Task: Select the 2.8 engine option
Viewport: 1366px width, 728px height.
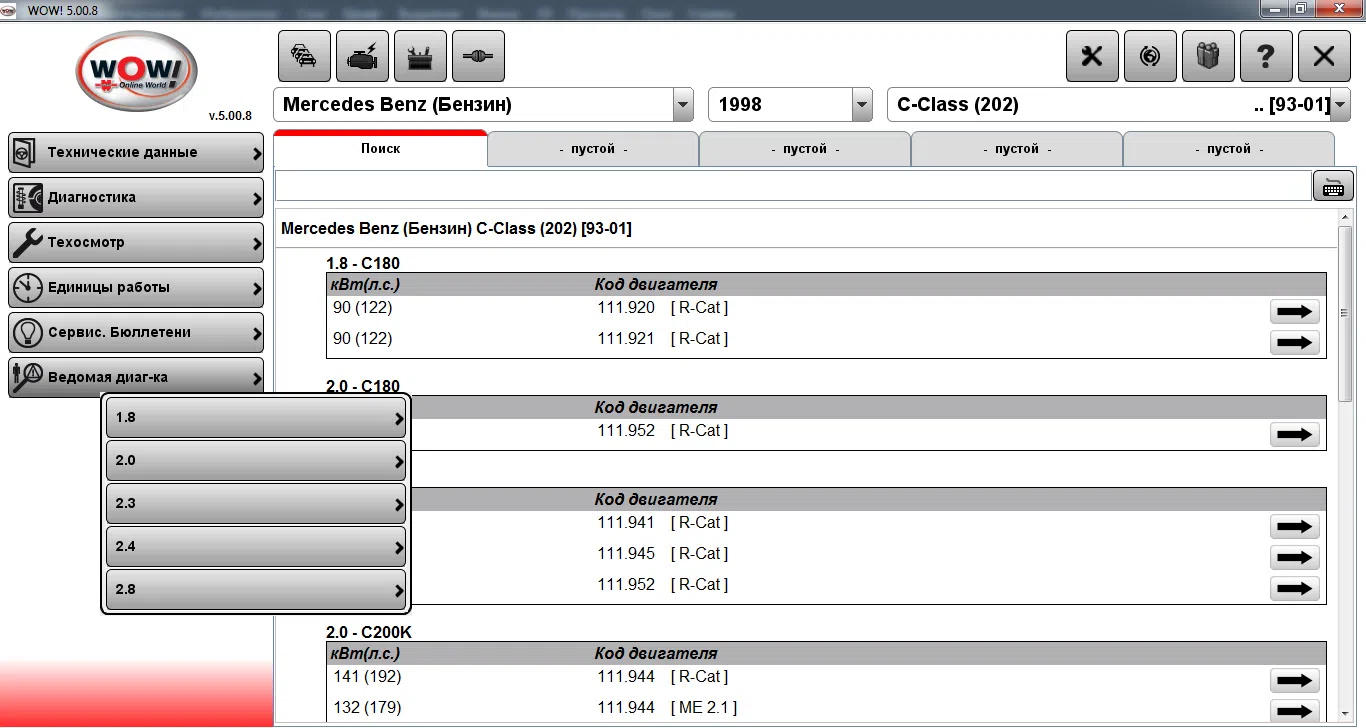Action: [x=256, y=589]
